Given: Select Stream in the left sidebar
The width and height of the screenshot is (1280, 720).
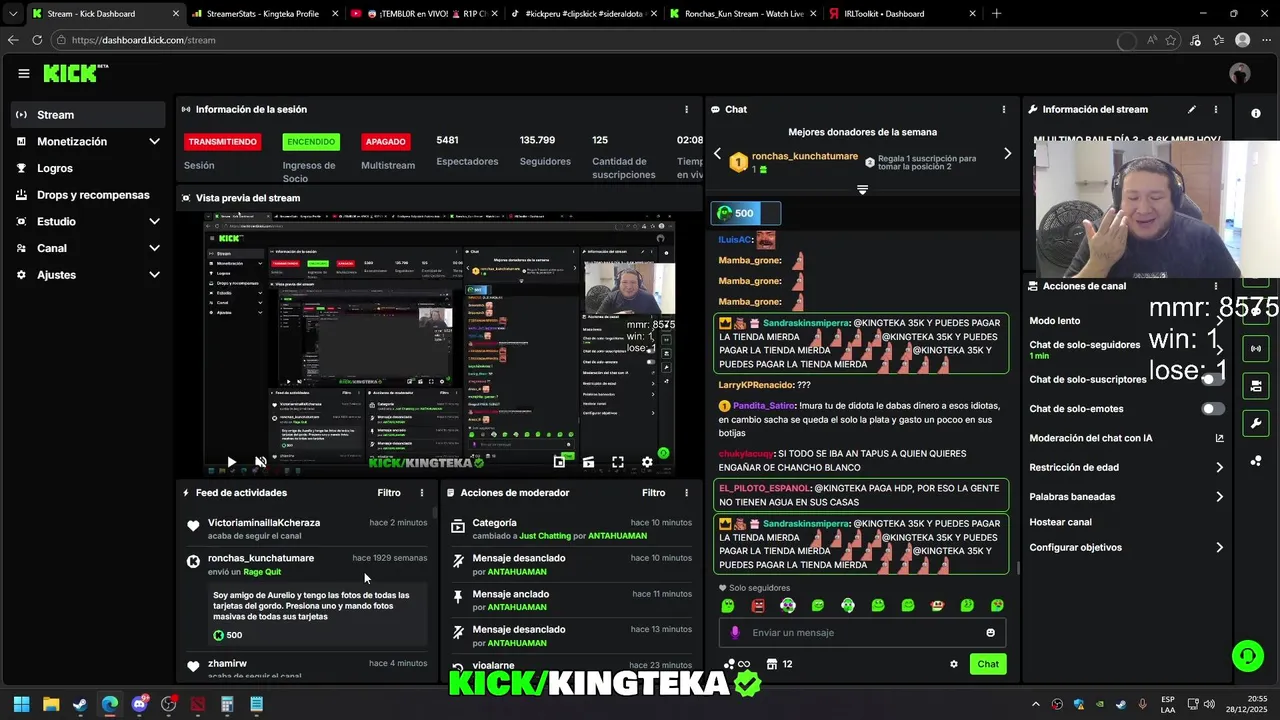Looking at the screenshot, I should [x=88, y=115].
